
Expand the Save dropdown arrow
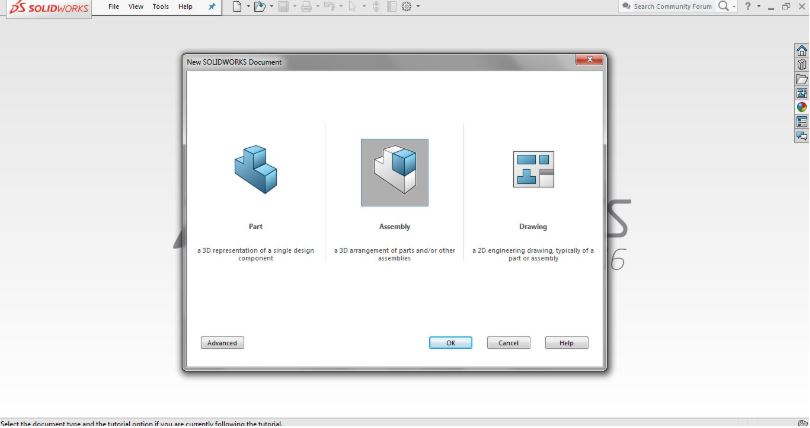tap(294, 7)
